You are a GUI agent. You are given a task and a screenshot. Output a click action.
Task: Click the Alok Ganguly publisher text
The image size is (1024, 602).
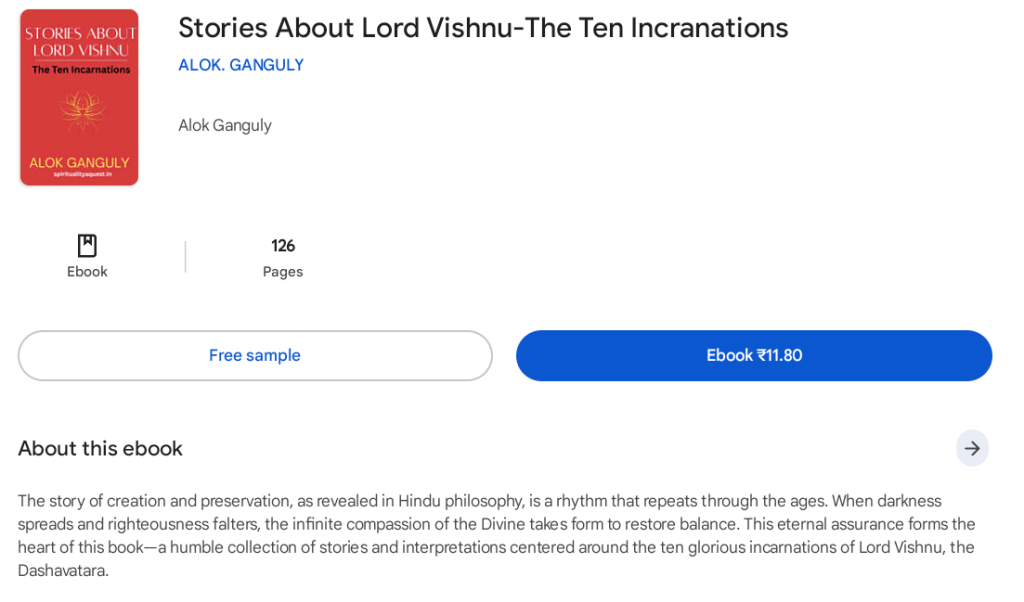click(225, 125)
